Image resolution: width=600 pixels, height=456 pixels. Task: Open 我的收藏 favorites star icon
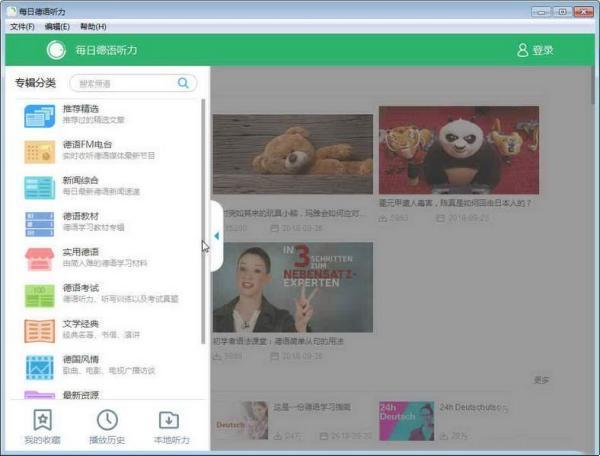coord(42,420)
